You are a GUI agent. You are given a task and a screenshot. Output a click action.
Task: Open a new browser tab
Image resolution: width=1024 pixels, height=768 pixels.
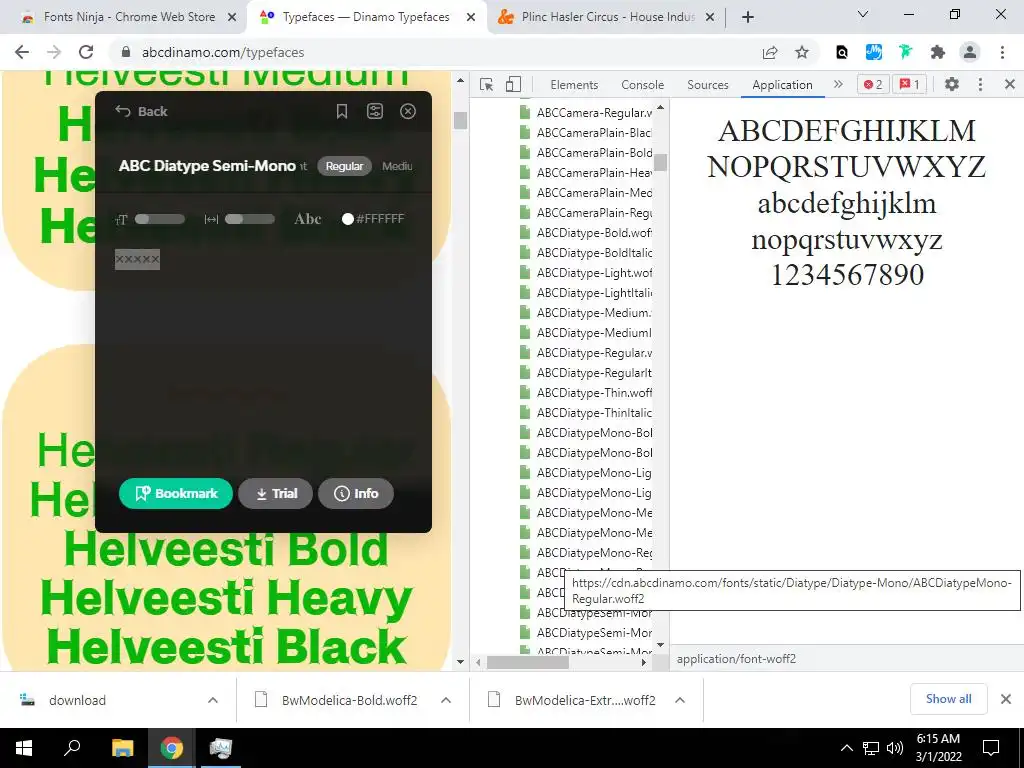[x=748, y=17]
